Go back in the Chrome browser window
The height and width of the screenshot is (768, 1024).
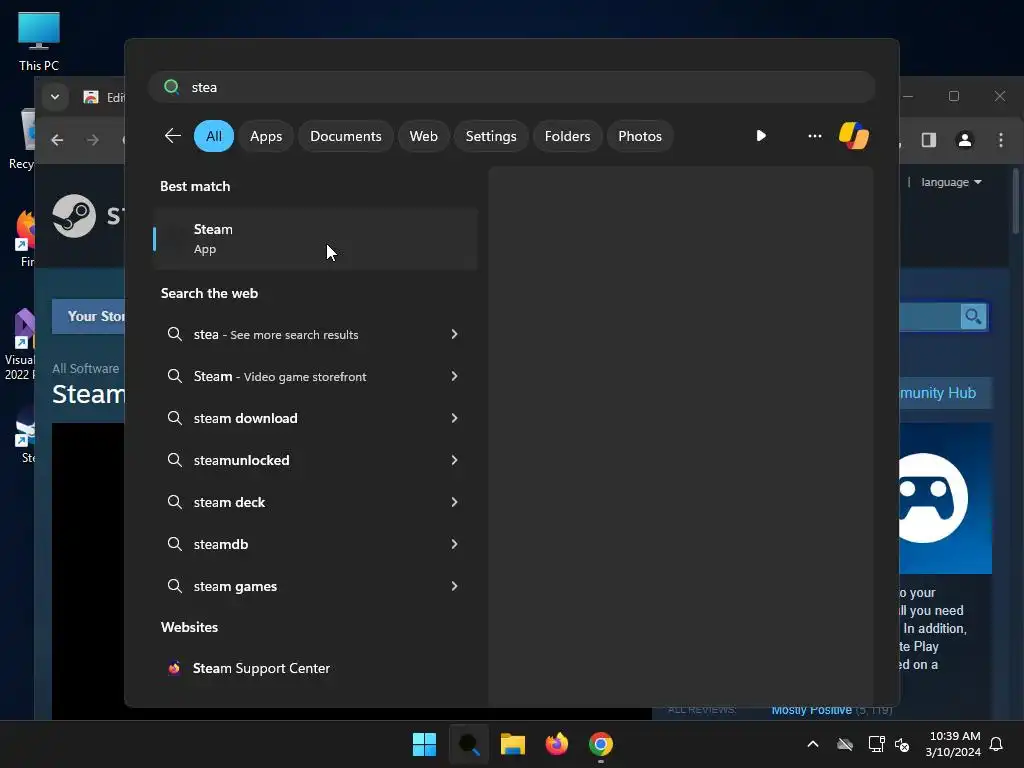[57, 140]
